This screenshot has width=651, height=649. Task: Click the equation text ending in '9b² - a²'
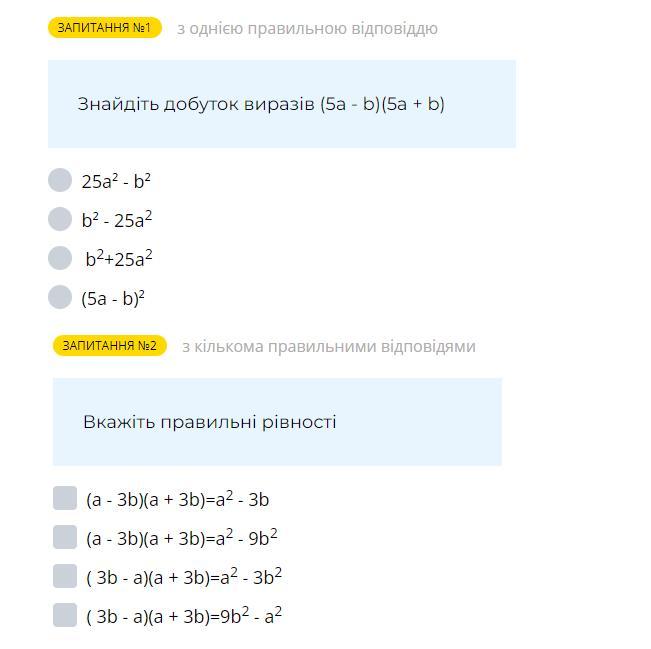tap(184, 616)
